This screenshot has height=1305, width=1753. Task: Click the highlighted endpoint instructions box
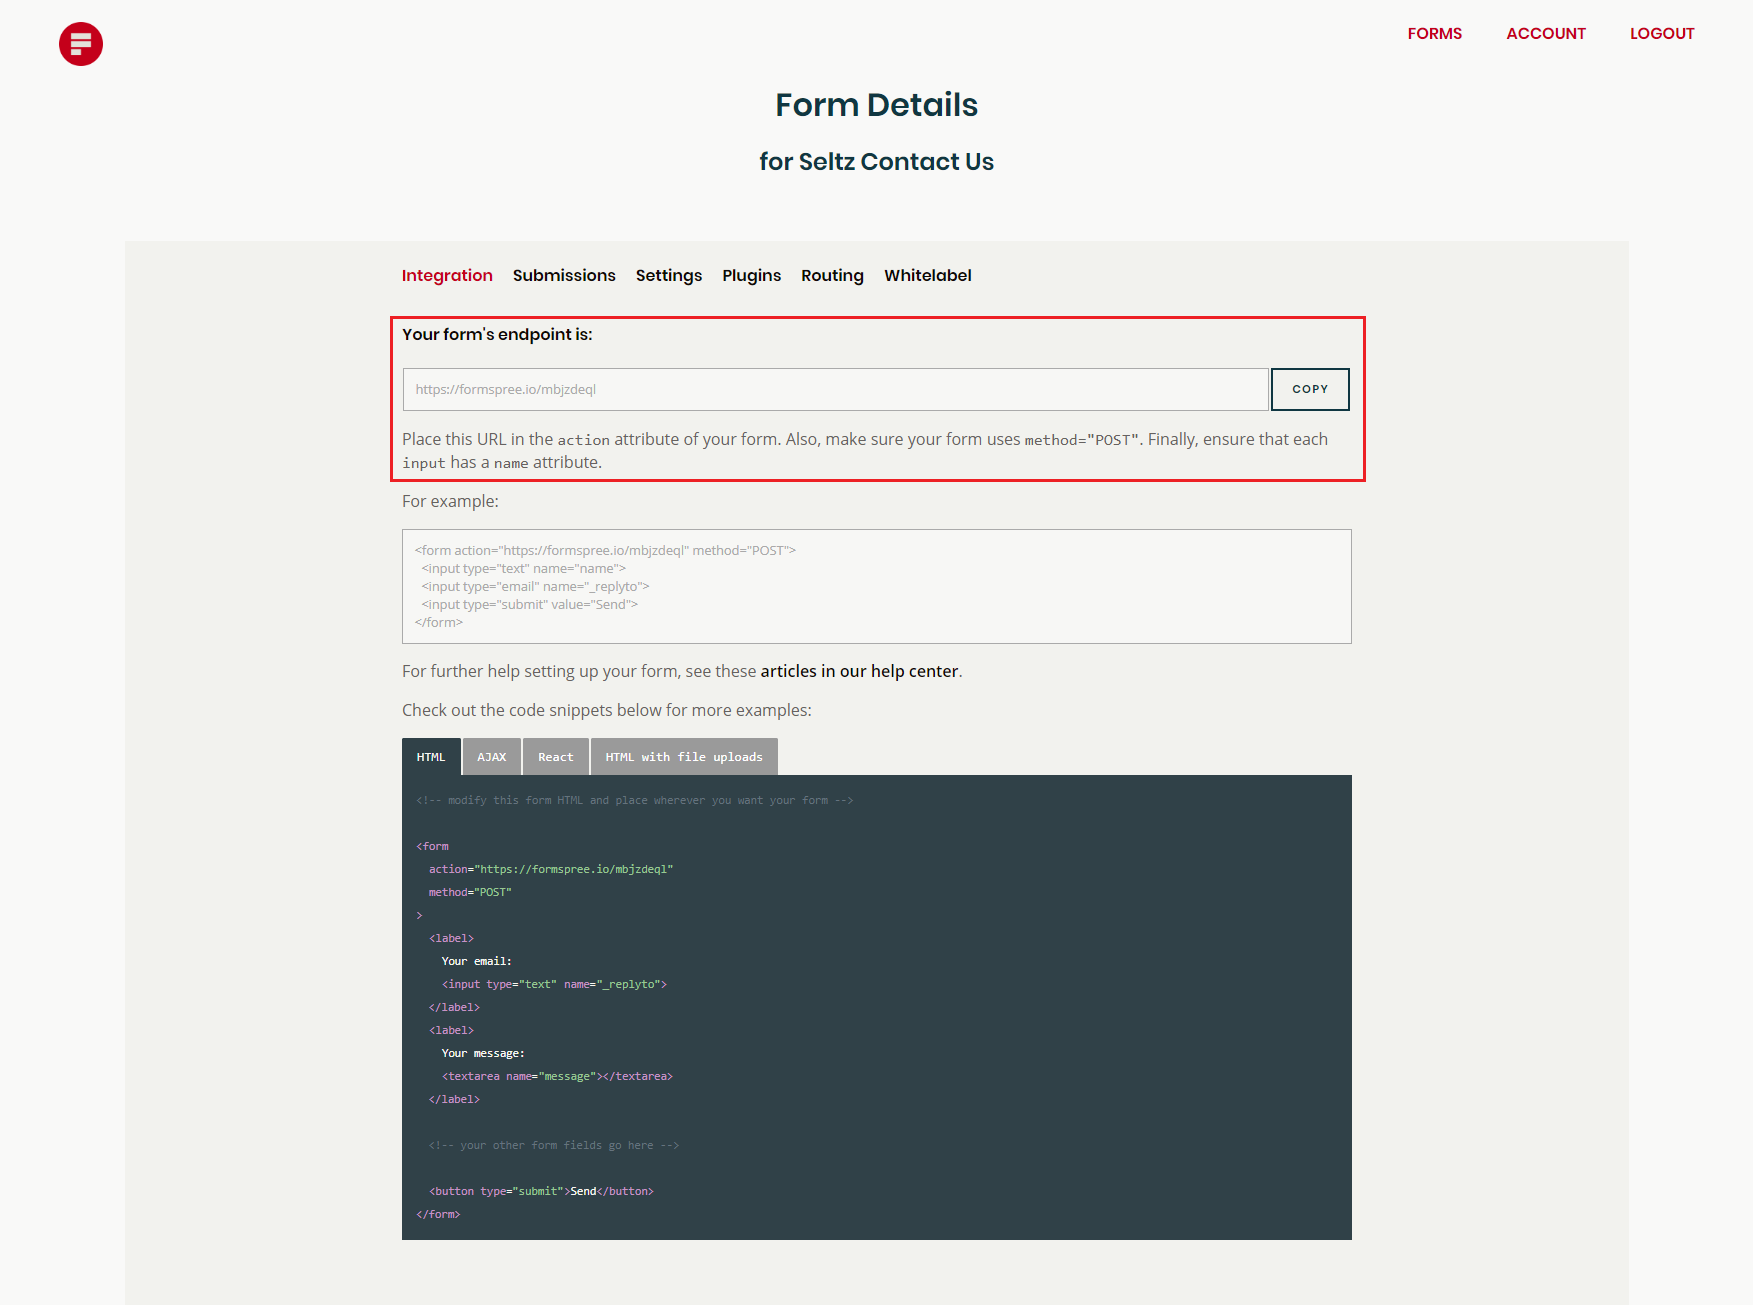coord(876,398)
